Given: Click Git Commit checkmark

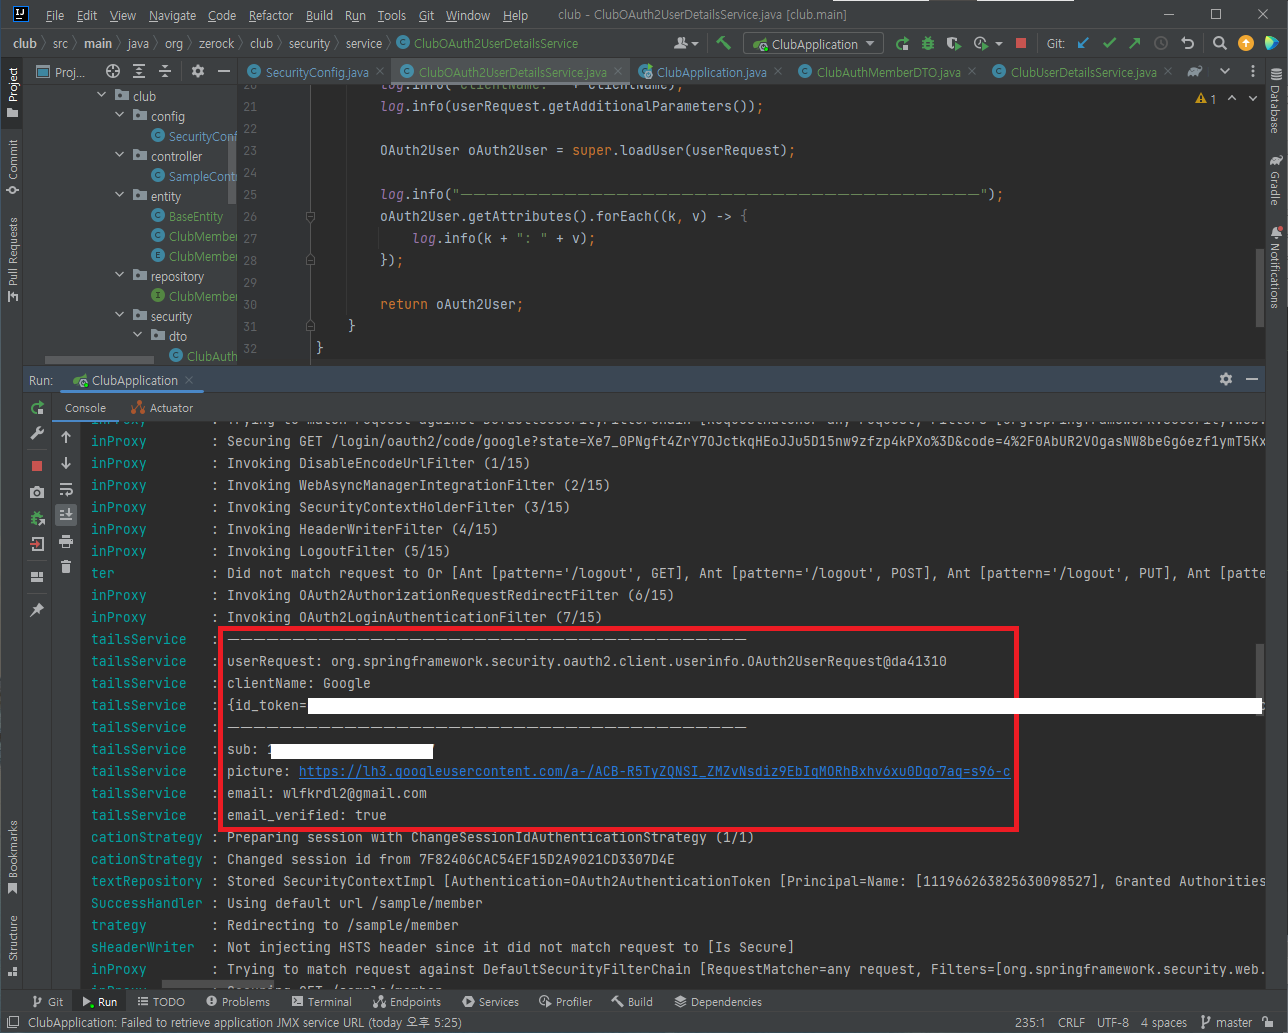Looking at the screenshot, I should pyautogui.click(x=1109, y=43).
